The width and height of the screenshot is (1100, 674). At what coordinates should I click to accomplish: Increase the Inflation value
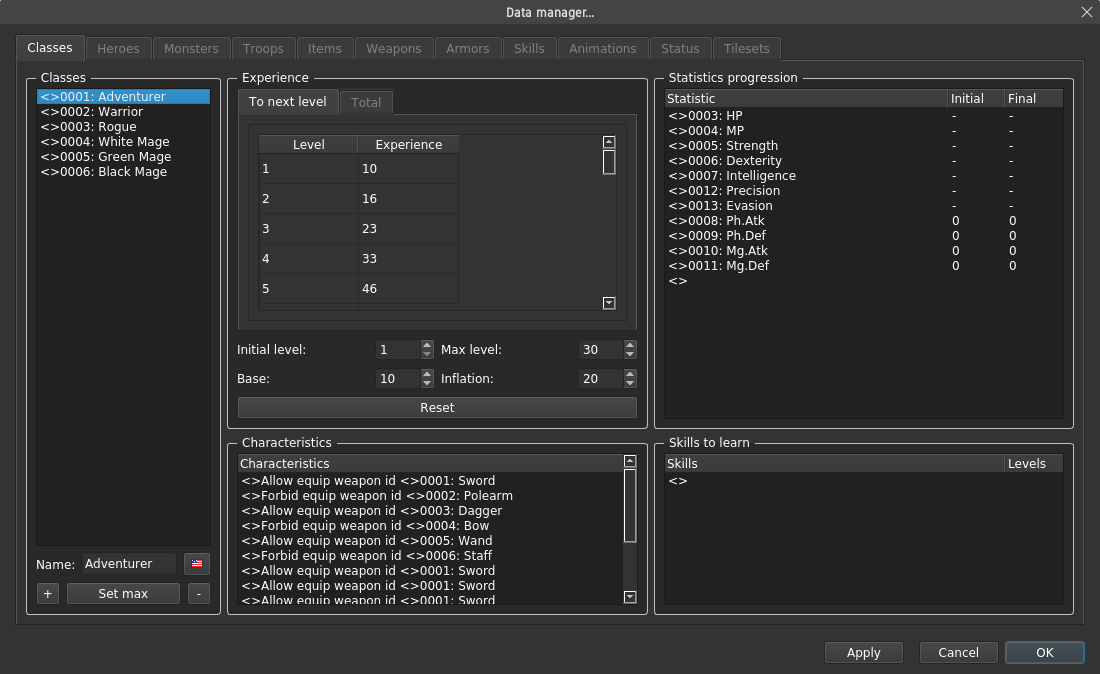point(630,374)
